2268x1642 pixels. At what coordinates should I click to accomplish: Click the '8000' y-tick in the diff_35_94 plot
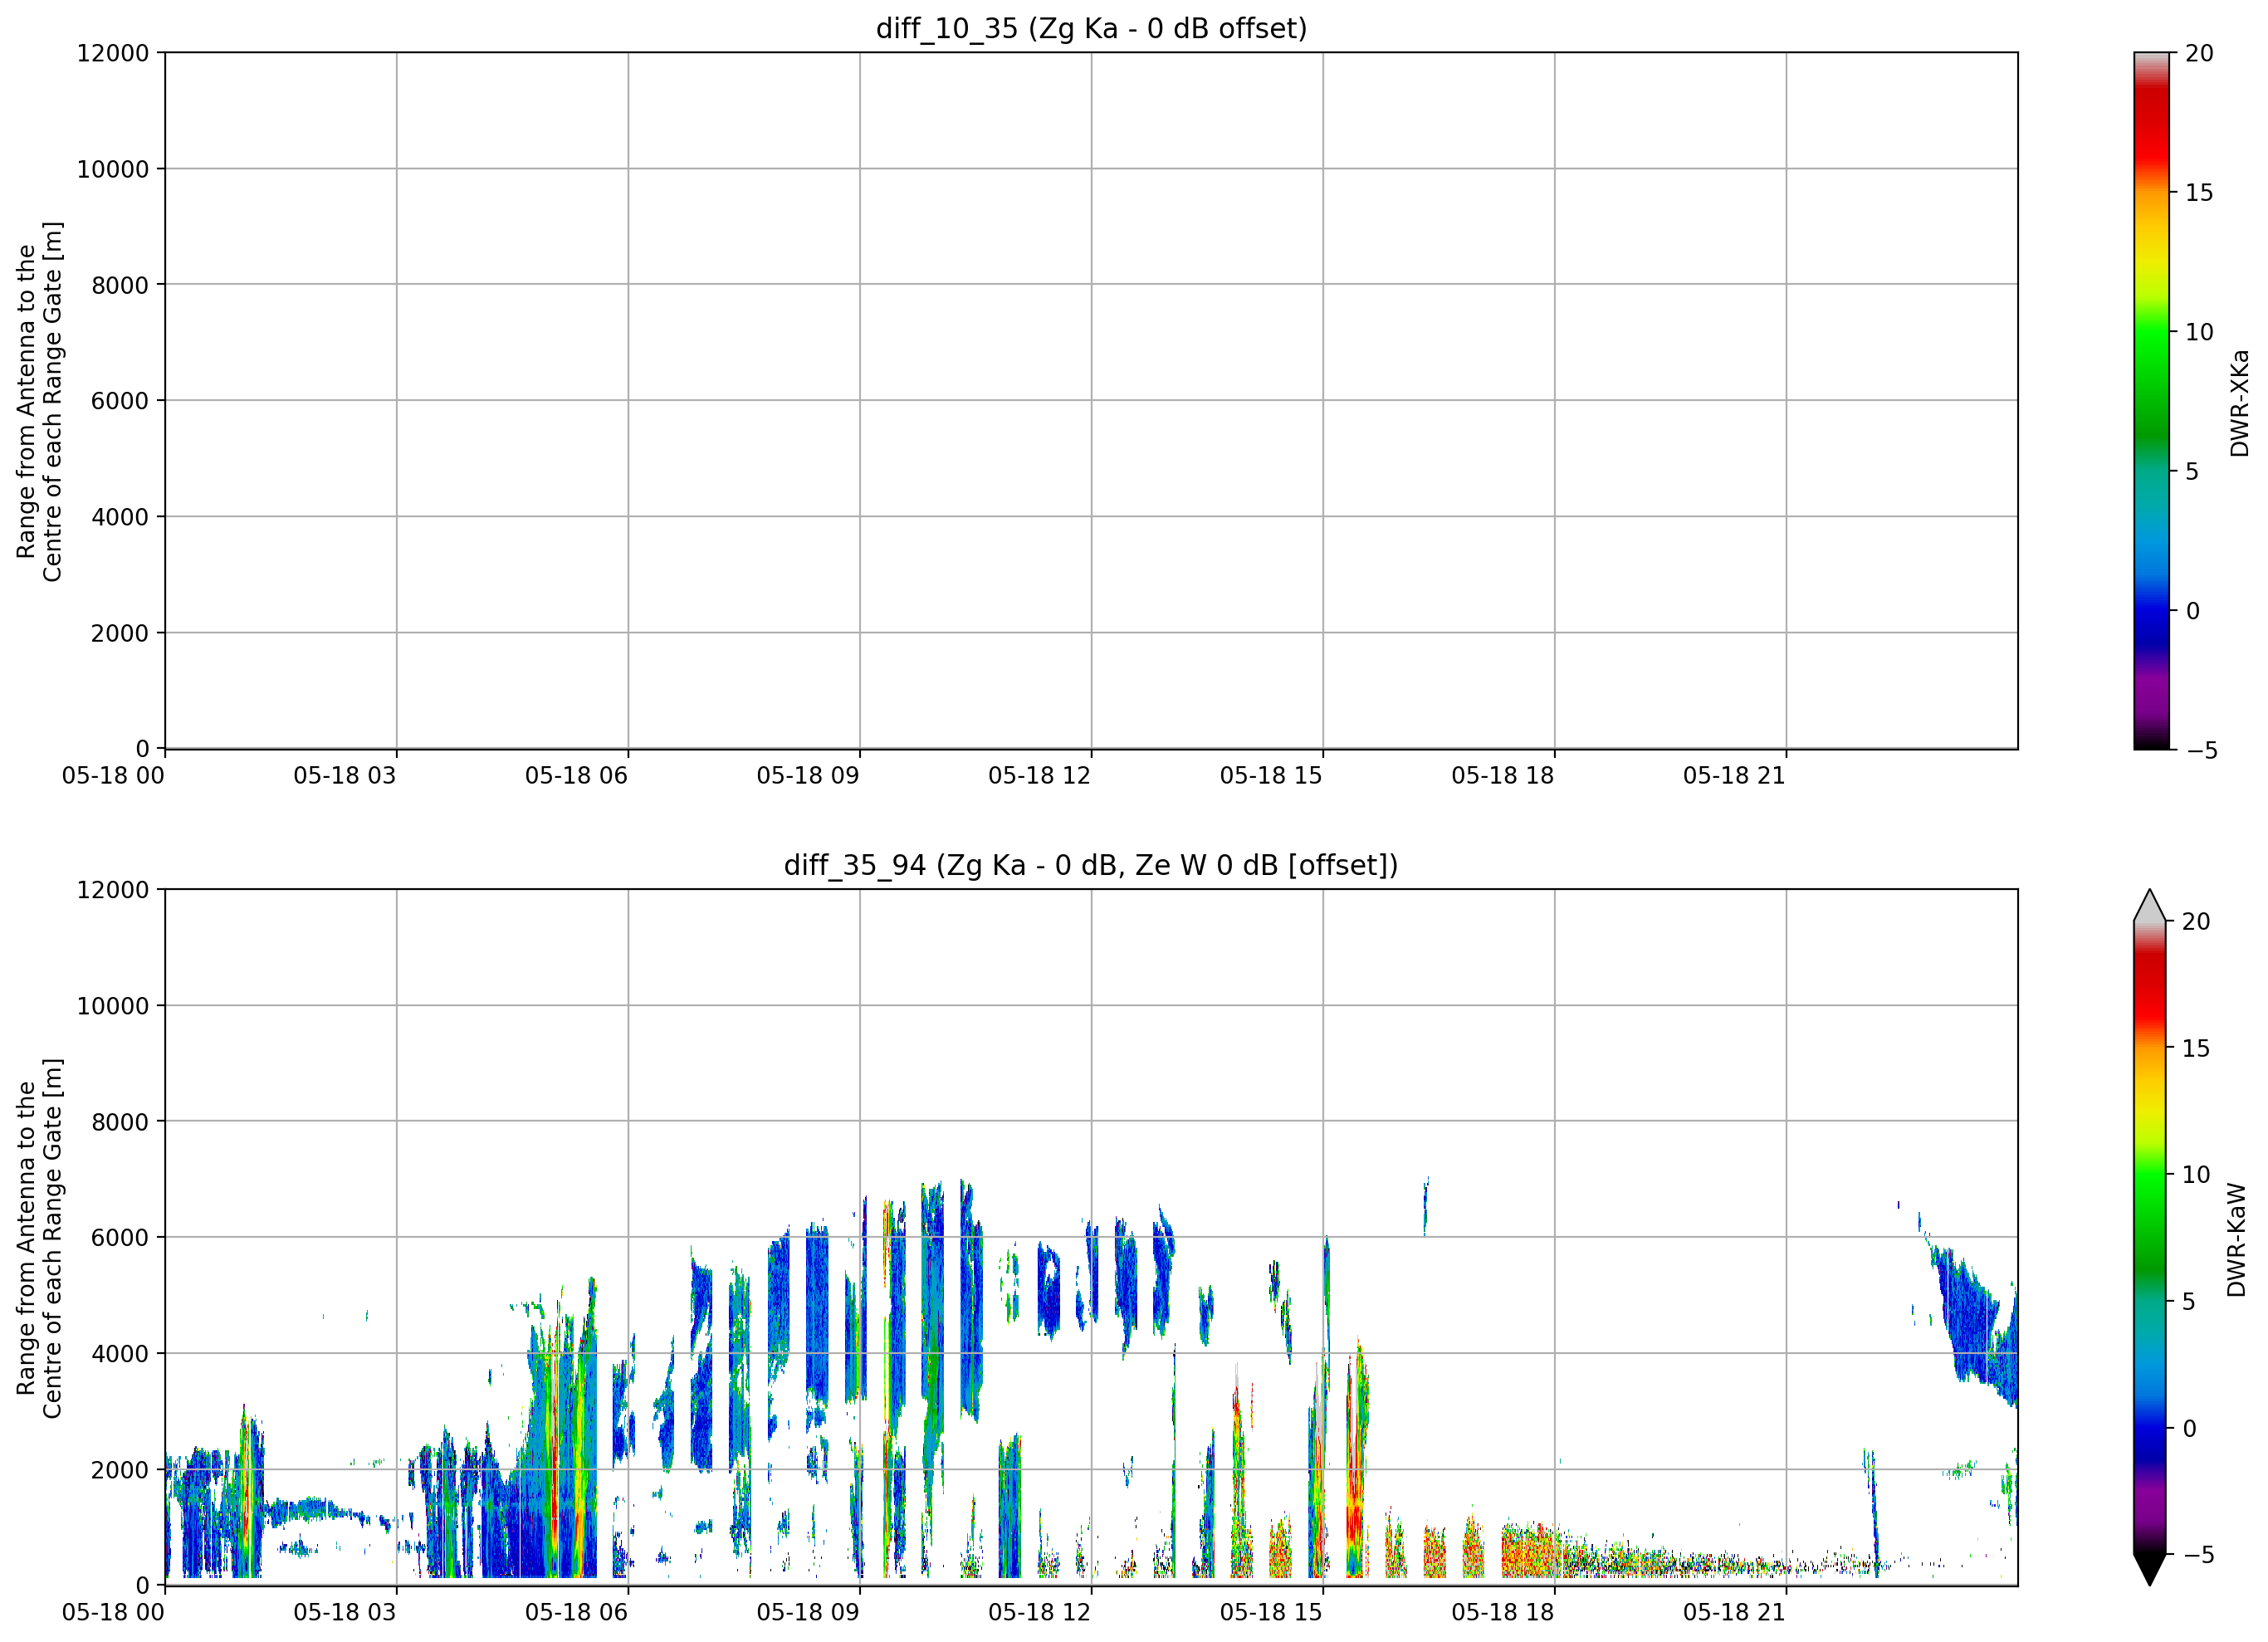pyautogui.click(x=120, y=1122)
